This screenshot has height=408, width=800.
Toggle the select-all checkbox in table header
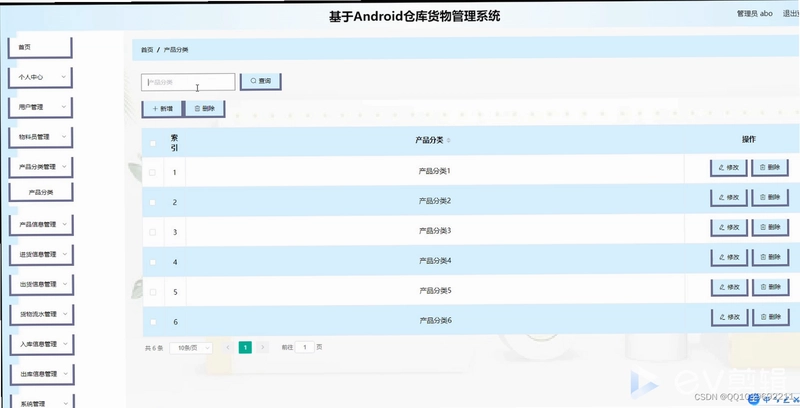(153, 143)
